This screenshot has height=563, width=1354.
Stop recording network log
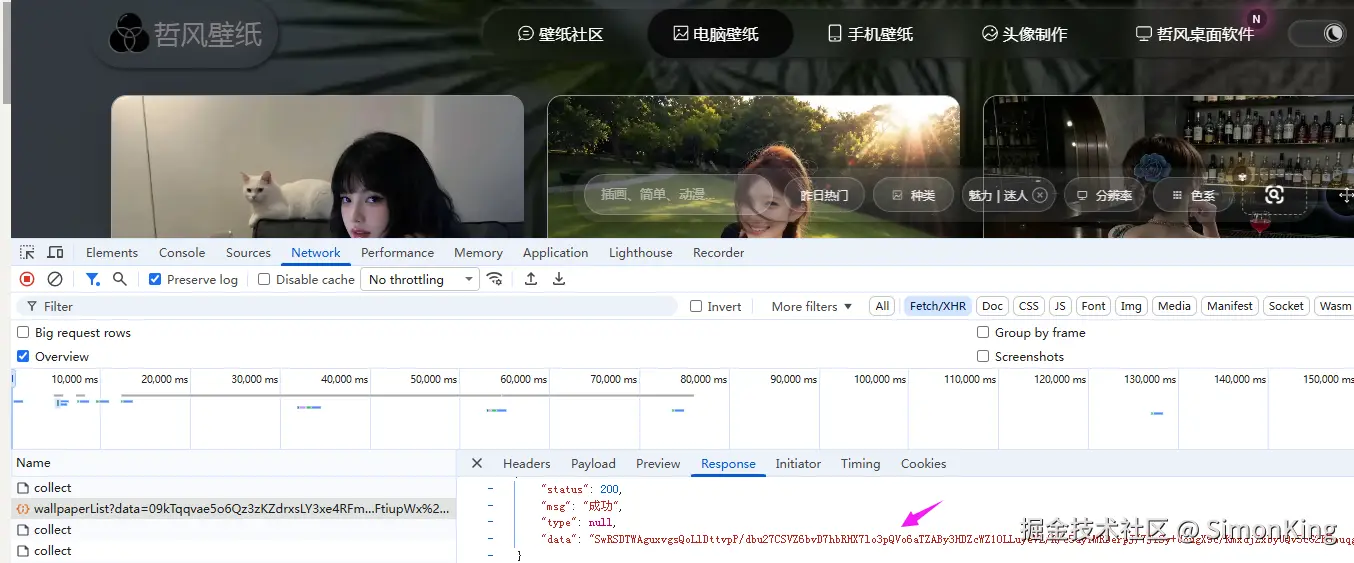[27, 279]
